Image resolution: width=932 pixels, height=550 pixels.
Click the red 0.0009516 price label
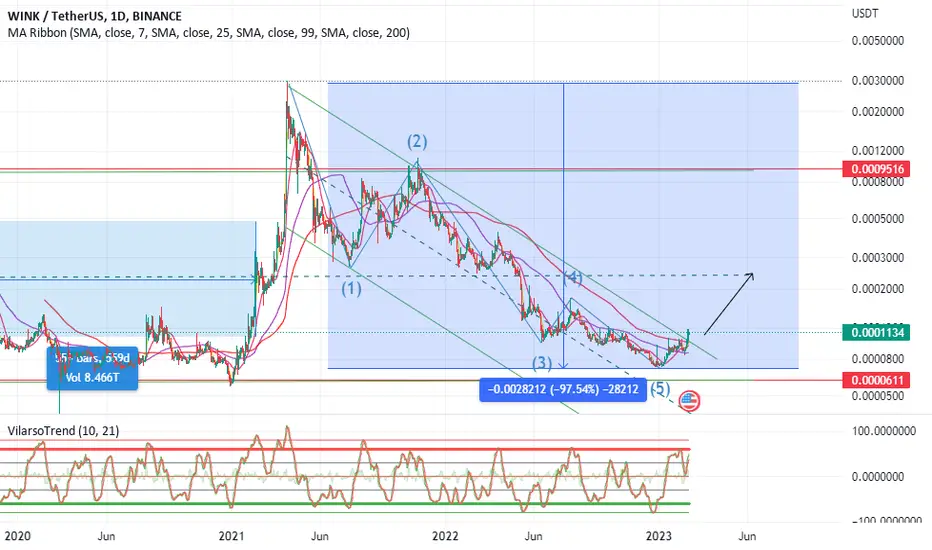877,169
